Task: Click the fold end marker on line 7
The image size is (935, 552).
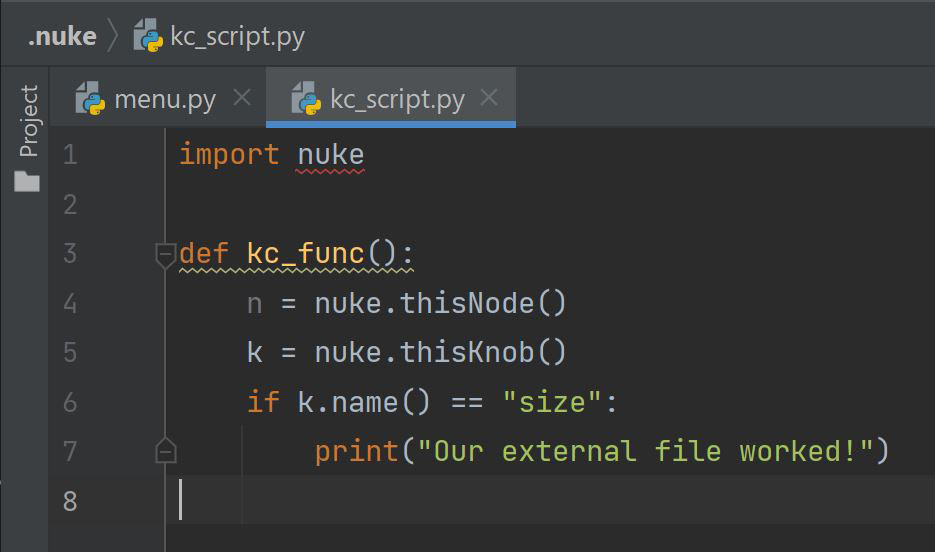Action: tap(165, 451)
